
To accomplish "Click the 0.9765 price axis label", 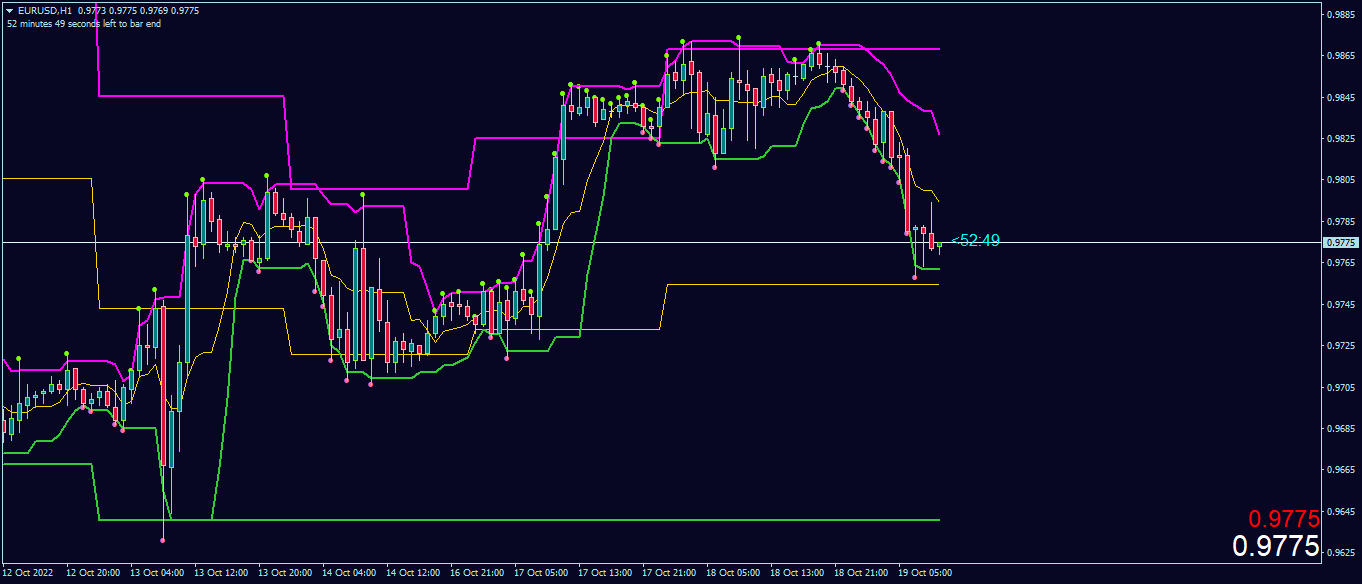I will 1340,263.
